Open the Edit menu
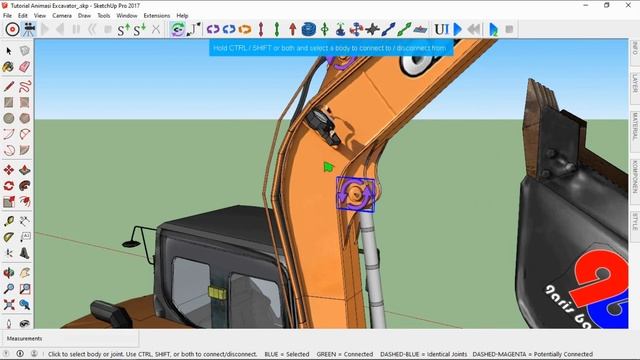This screenshot has width=640, height=360. click(22, 16)
